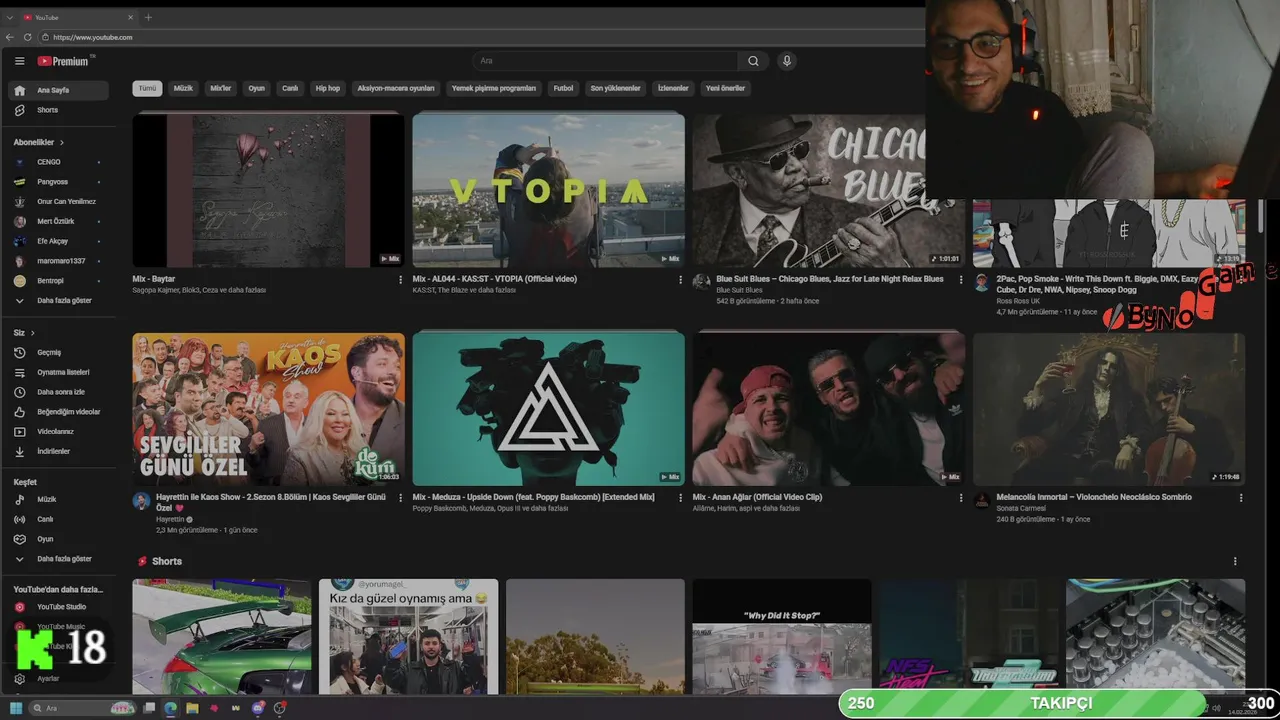Start voice search with microphone icon
Viewport: 1280px width, 720px height.
point(787,61)
